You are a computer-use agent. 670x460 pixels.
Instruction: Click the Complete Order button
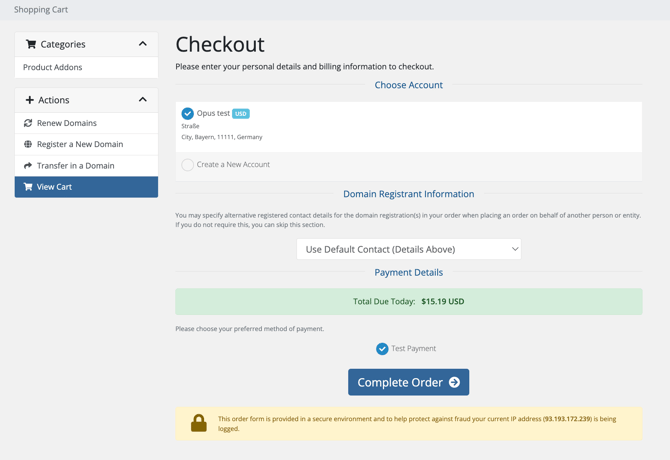click(x=408, y=382)
